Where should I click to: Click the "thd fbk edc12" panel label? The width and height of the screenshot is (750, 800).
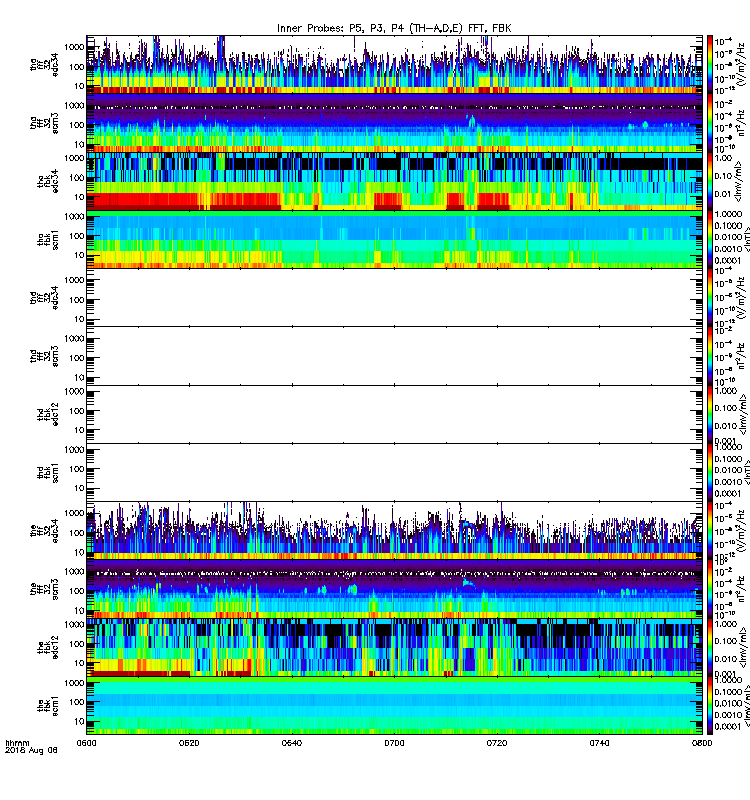pyautogui.click(x=48, y=414)
